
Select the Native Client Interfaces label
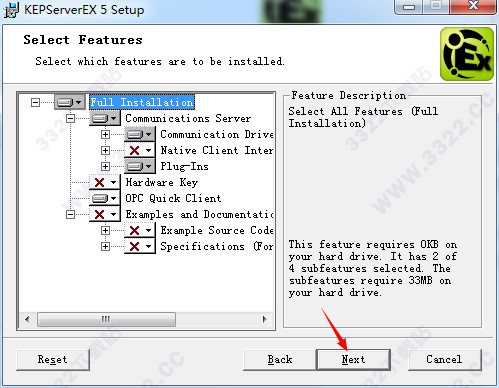(x=217, y=150)
